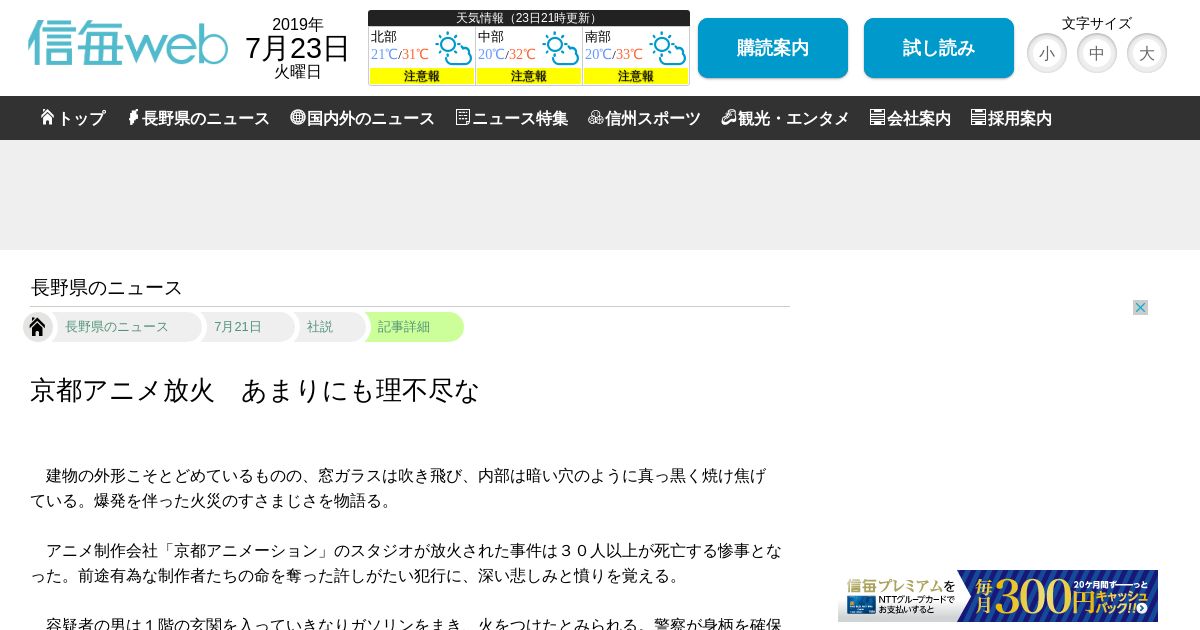Open 国内外のニュース menu
1200x630 pixels.
(362, 118)
